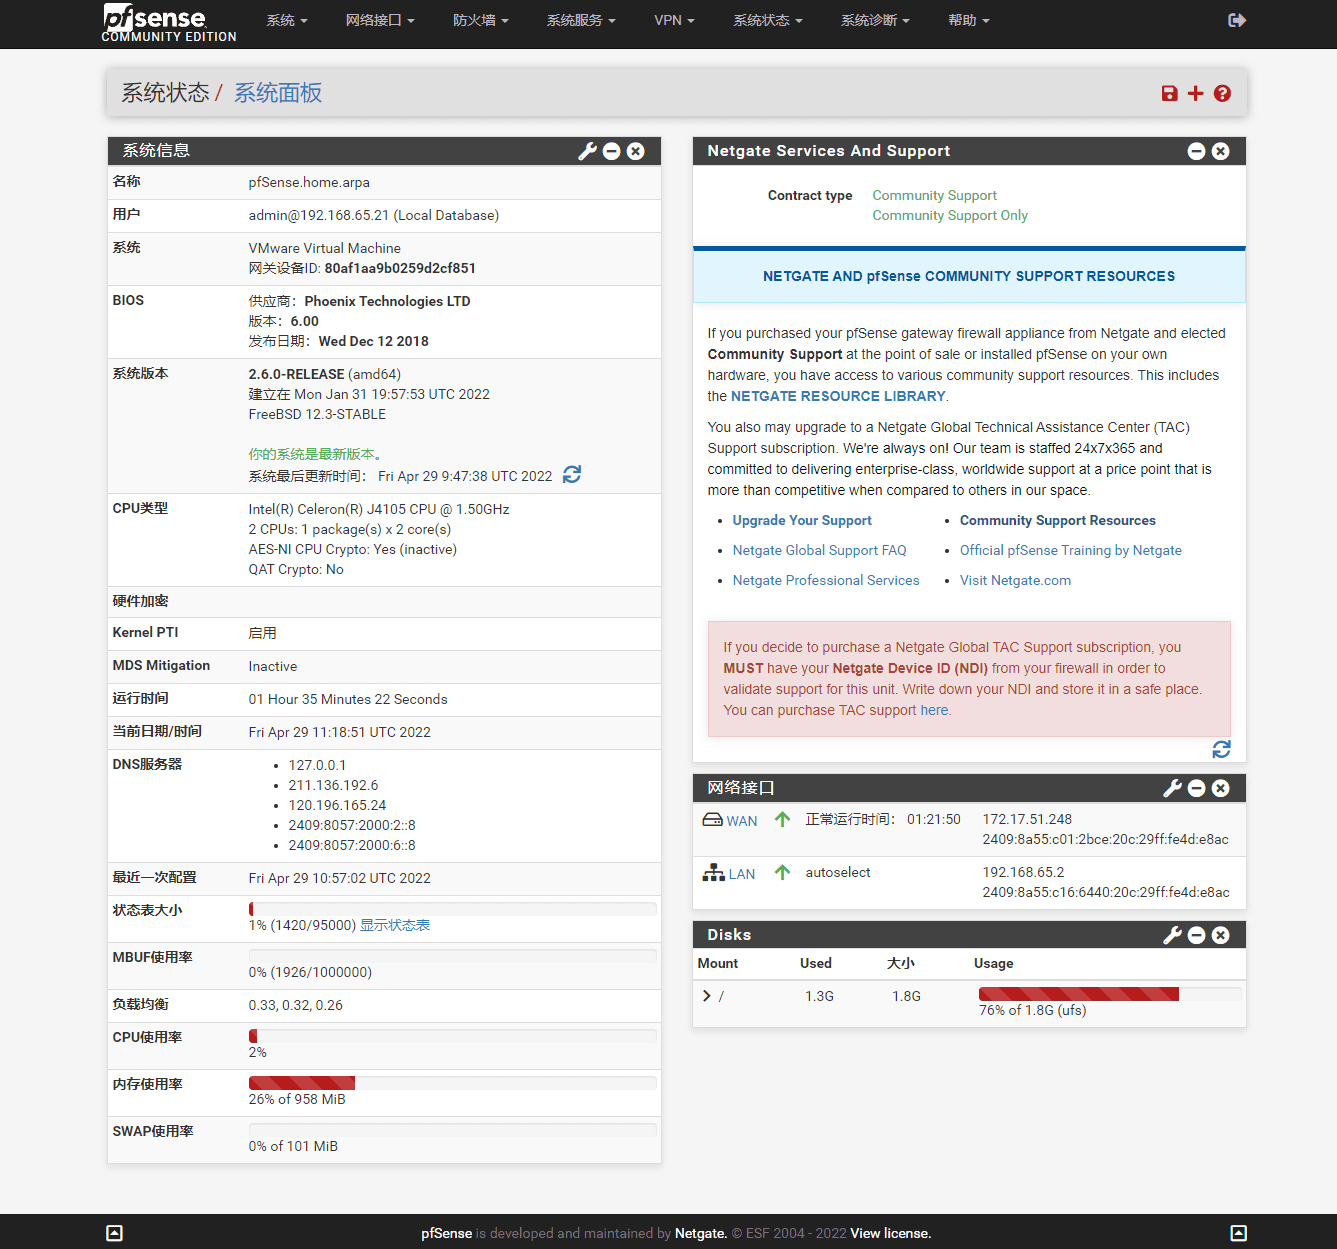Minimize the Disks widget

(1196, 935)
